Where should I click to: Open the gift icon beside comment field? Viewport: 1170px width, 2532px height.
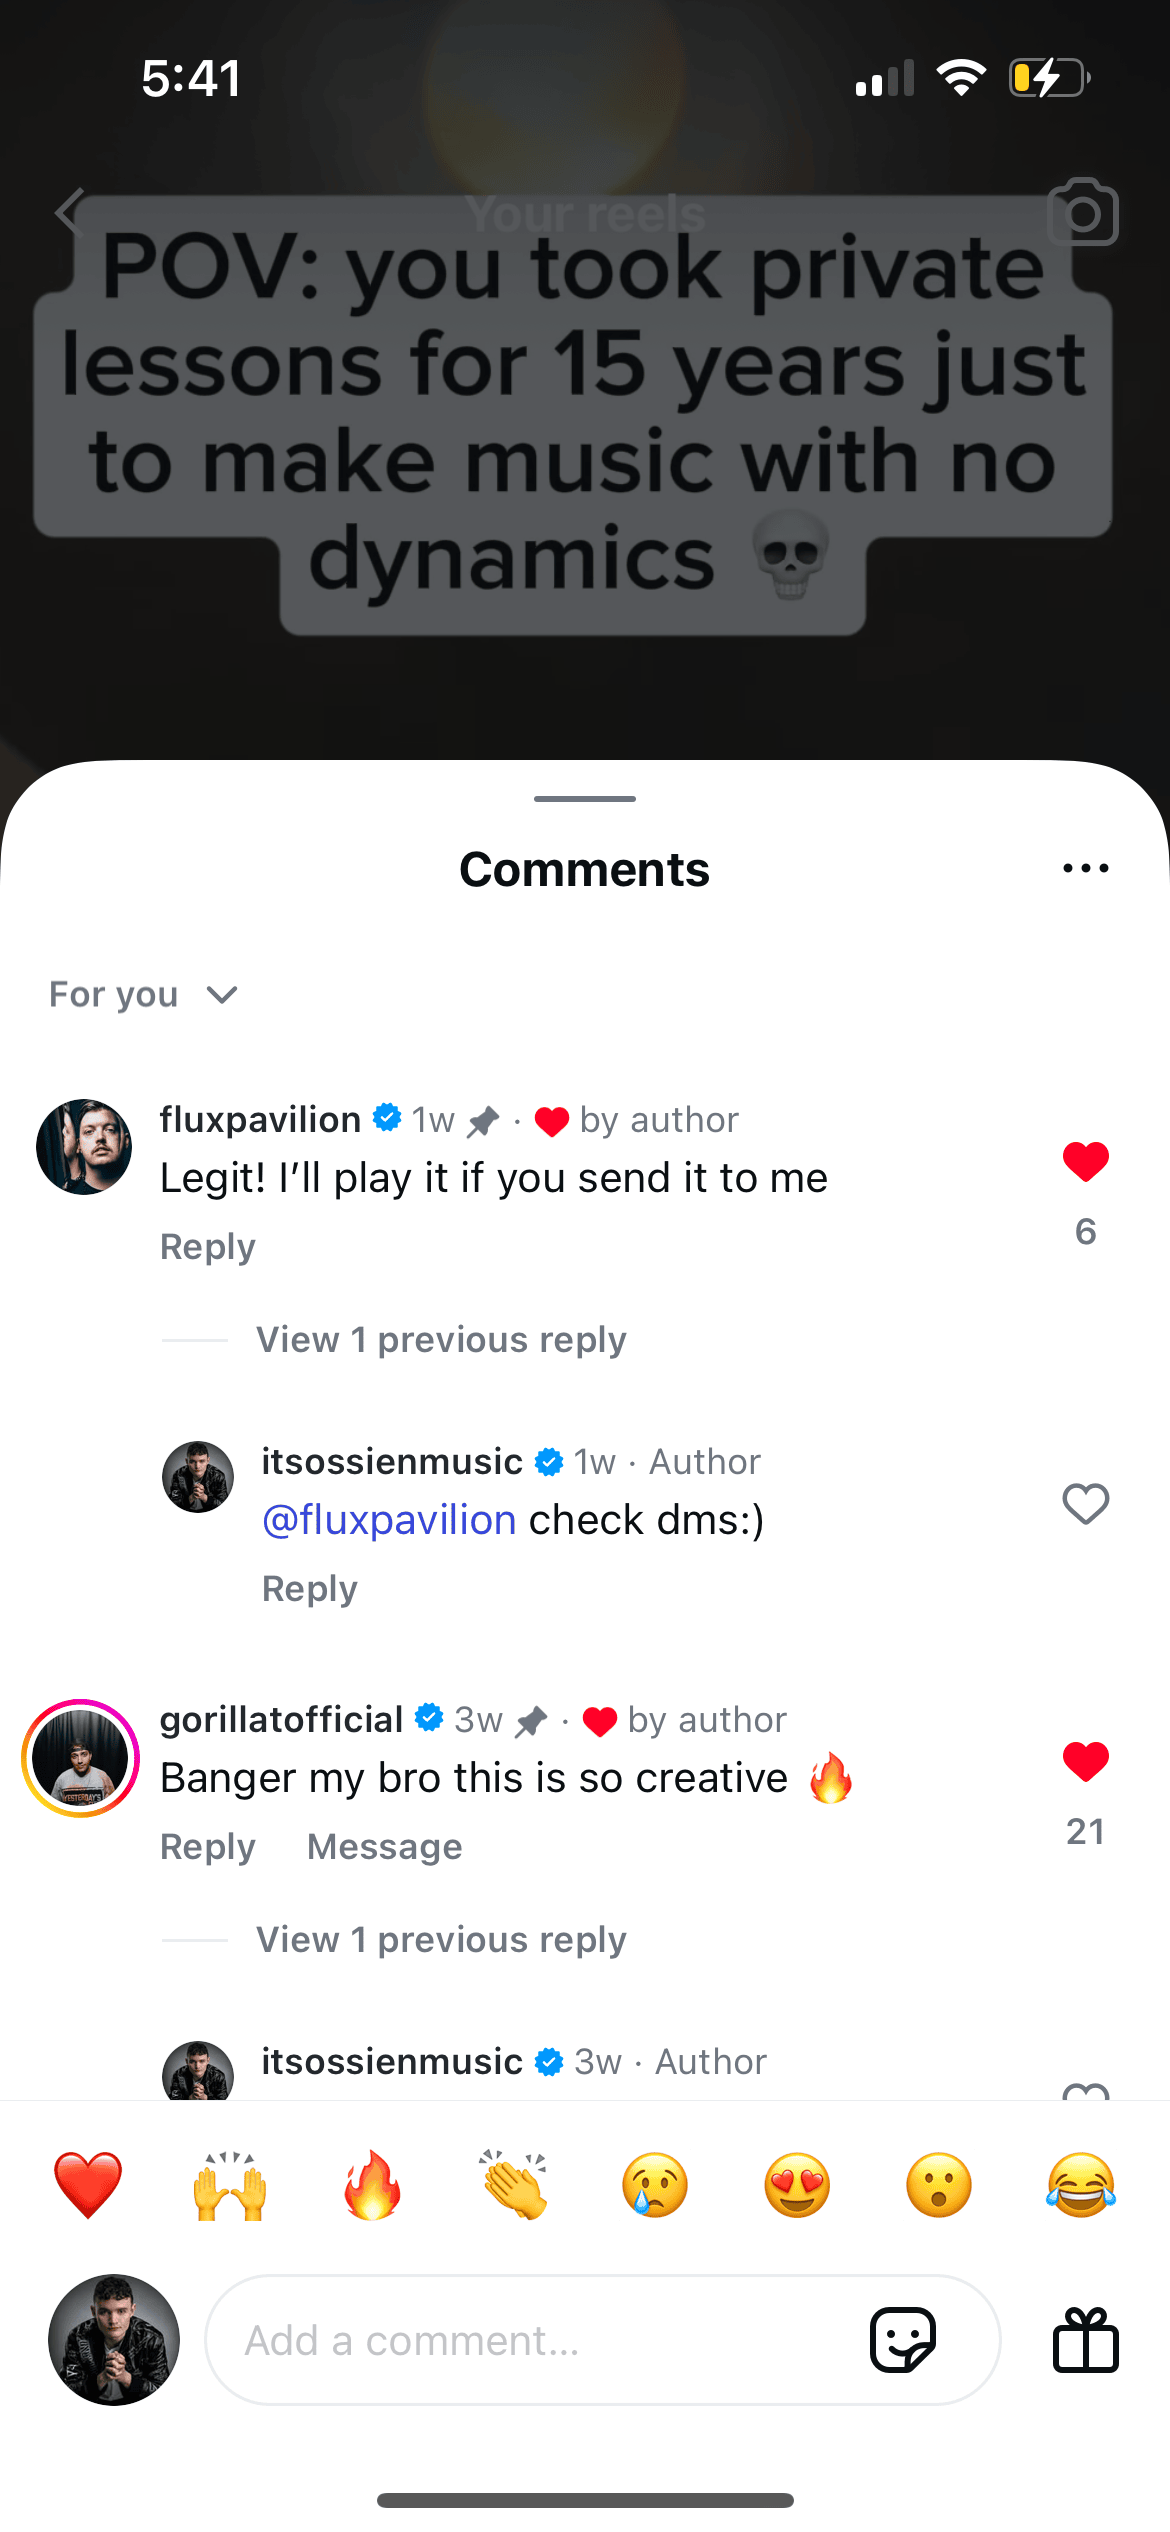(1085, 2340)
